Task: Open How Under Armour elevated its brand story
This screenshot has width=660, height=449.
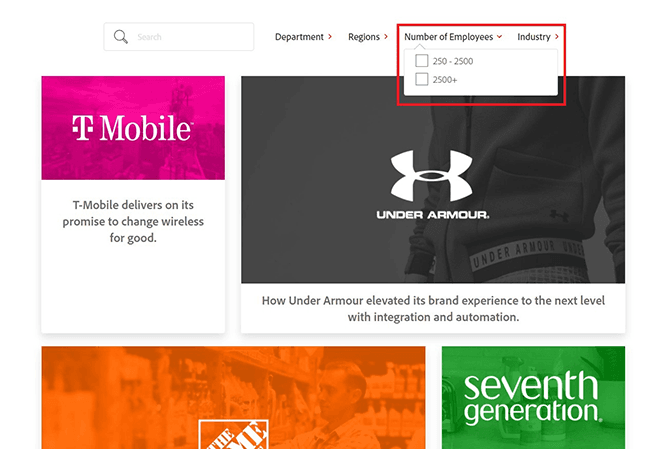Action: coord(433,308)
